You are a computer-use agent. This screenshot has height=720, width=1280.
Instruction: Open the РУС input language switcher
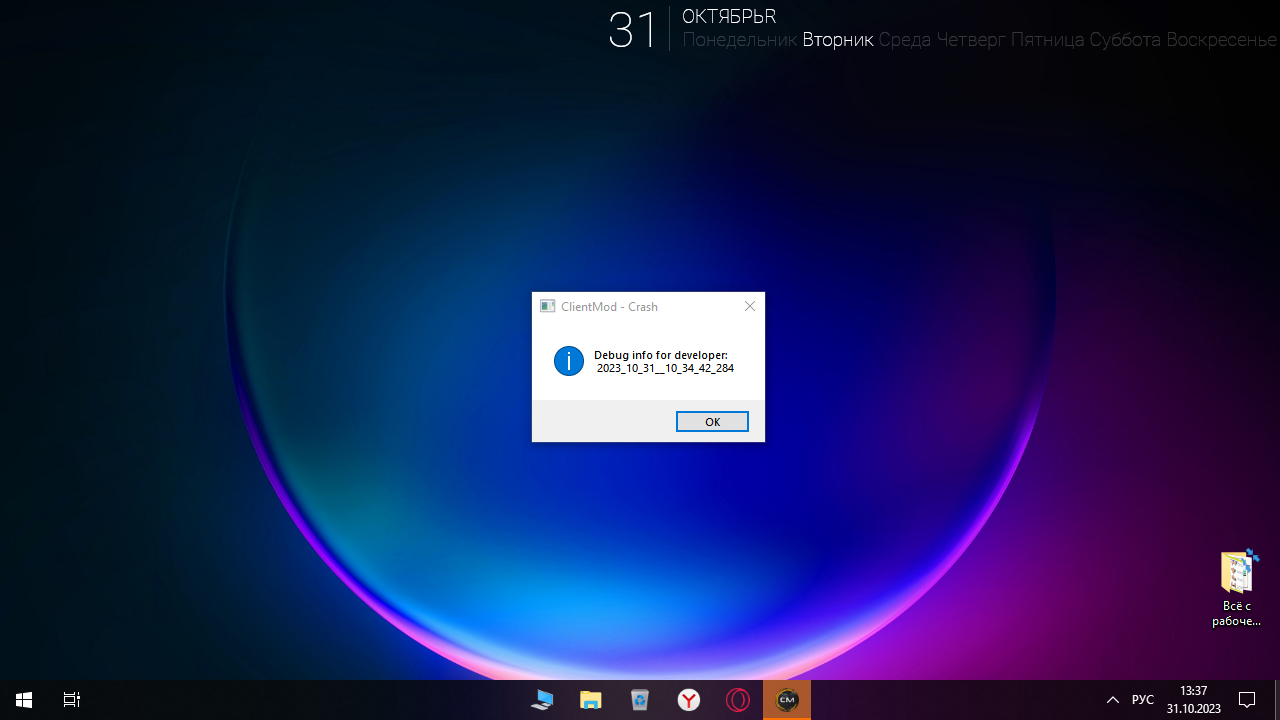pyautogui.click(x=1142, y=700)
